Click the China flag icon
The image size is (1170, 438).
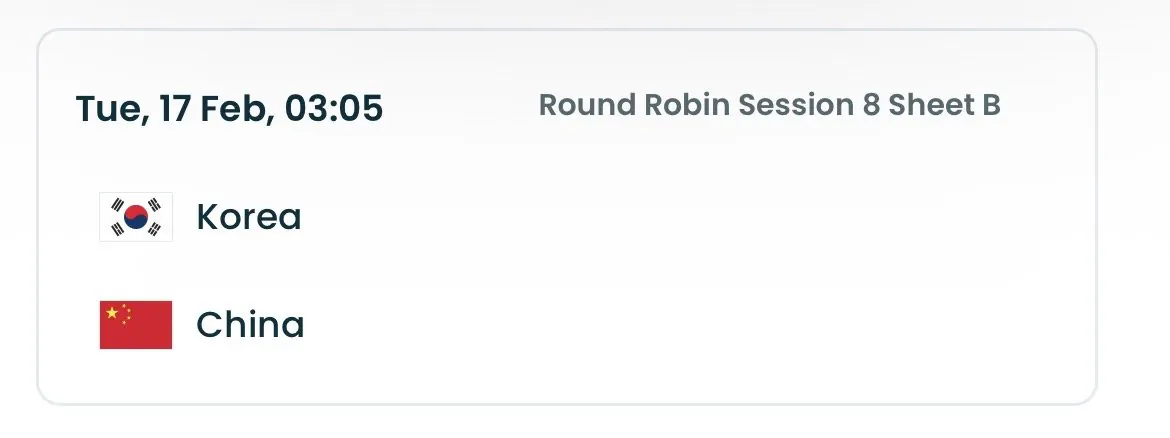click(x=136, y=325)
